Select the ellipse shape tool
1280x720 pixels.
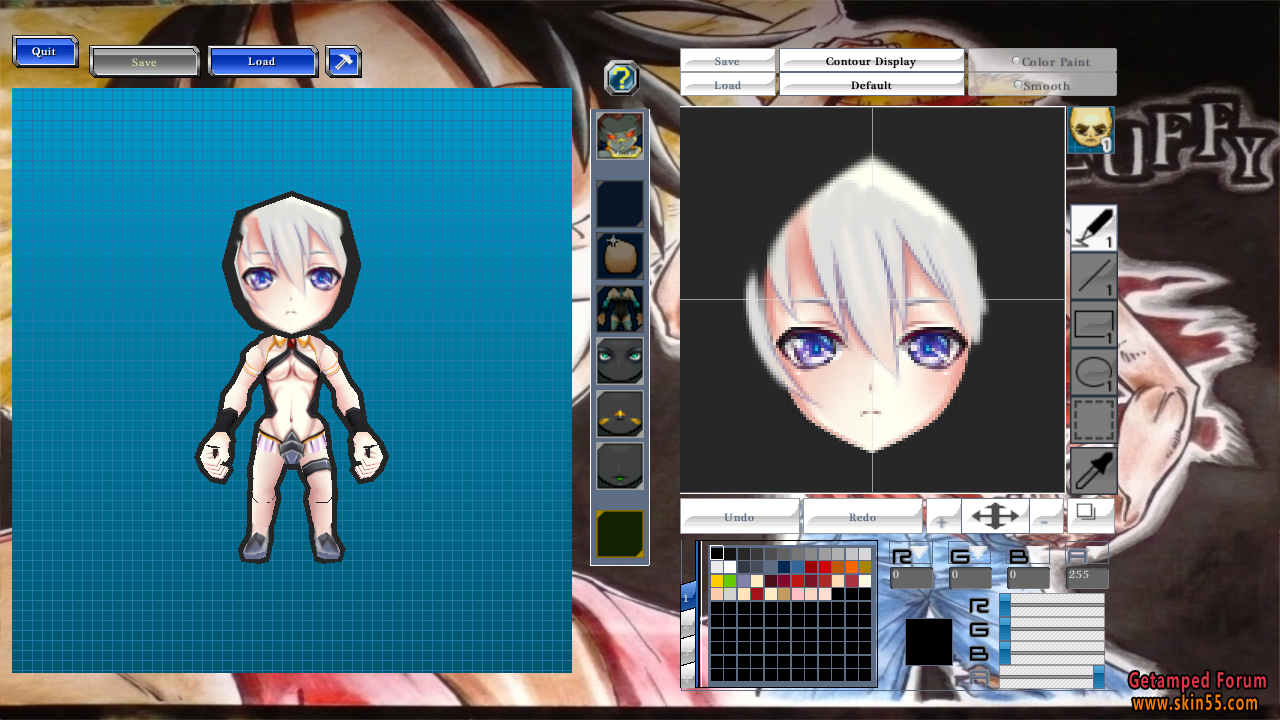click(x=1093, y=372)
